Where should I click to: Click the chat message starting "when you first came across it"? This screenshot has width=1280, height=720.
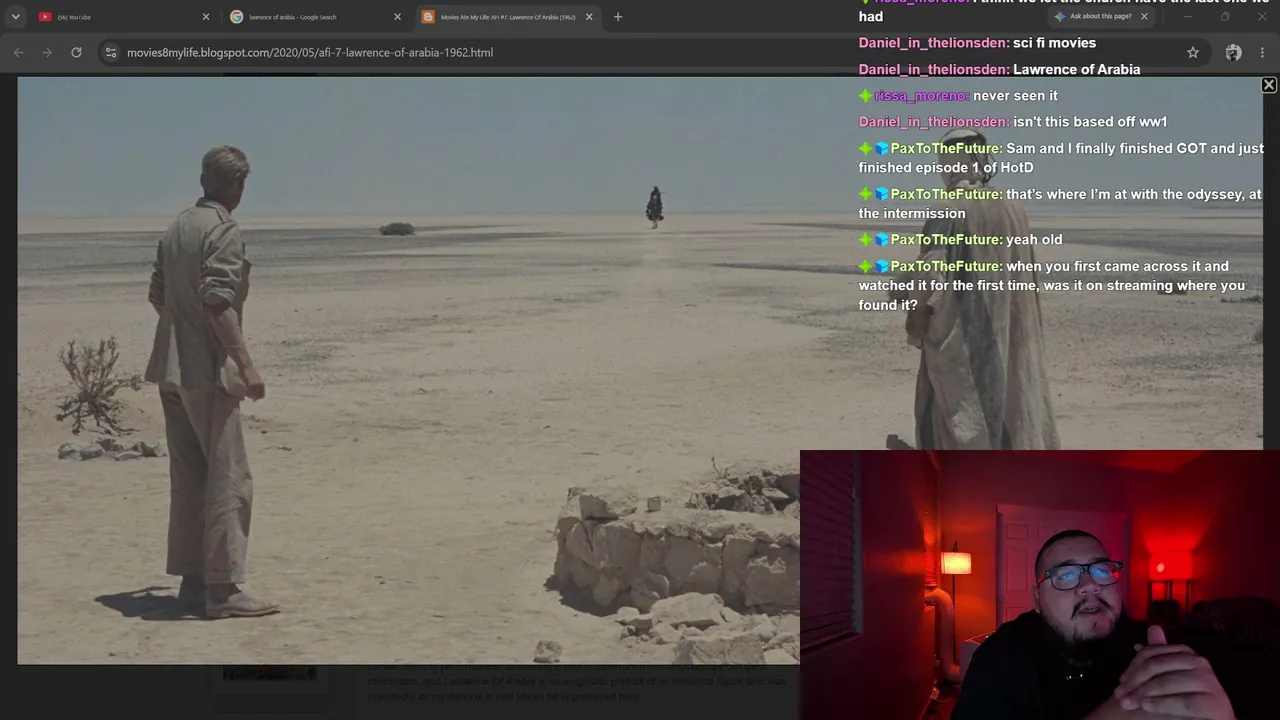click(x=1052, y=286)
